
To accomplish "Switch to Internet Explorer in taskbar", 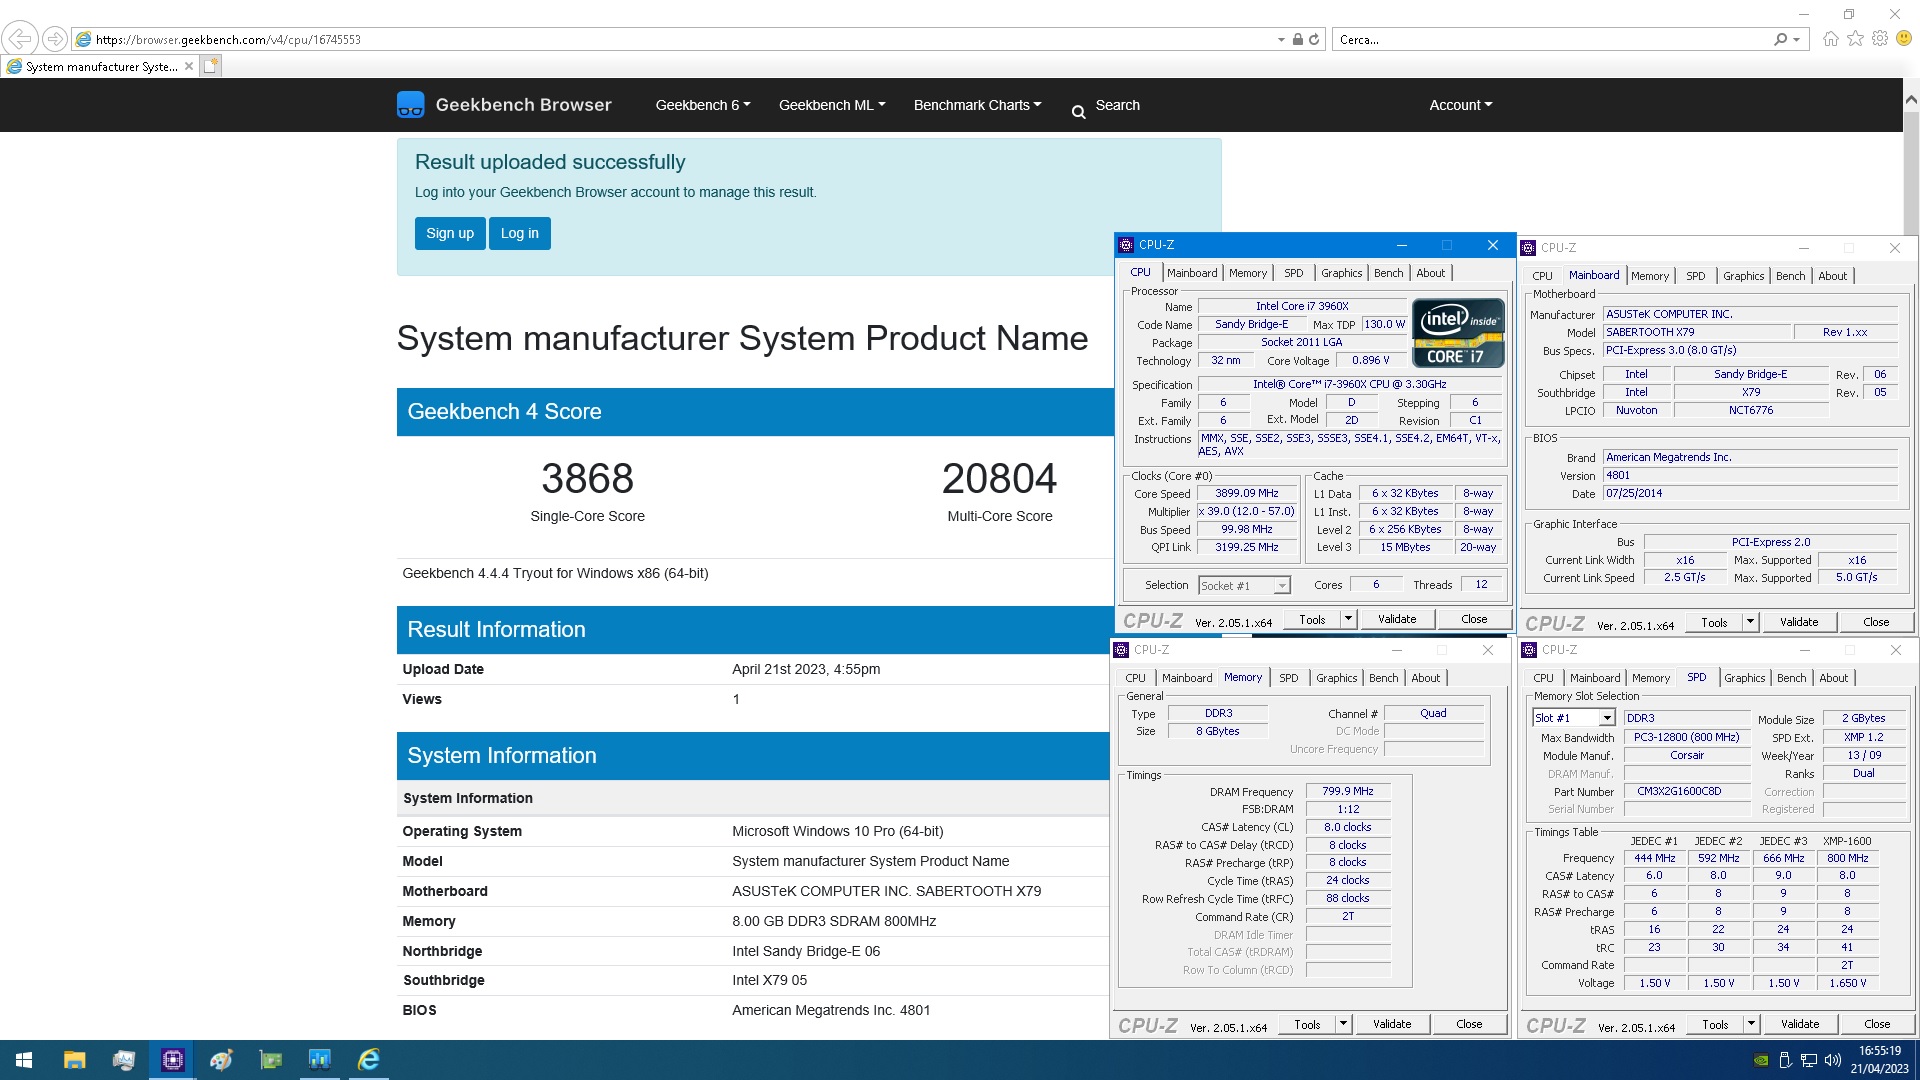I will click(368, 1060).
